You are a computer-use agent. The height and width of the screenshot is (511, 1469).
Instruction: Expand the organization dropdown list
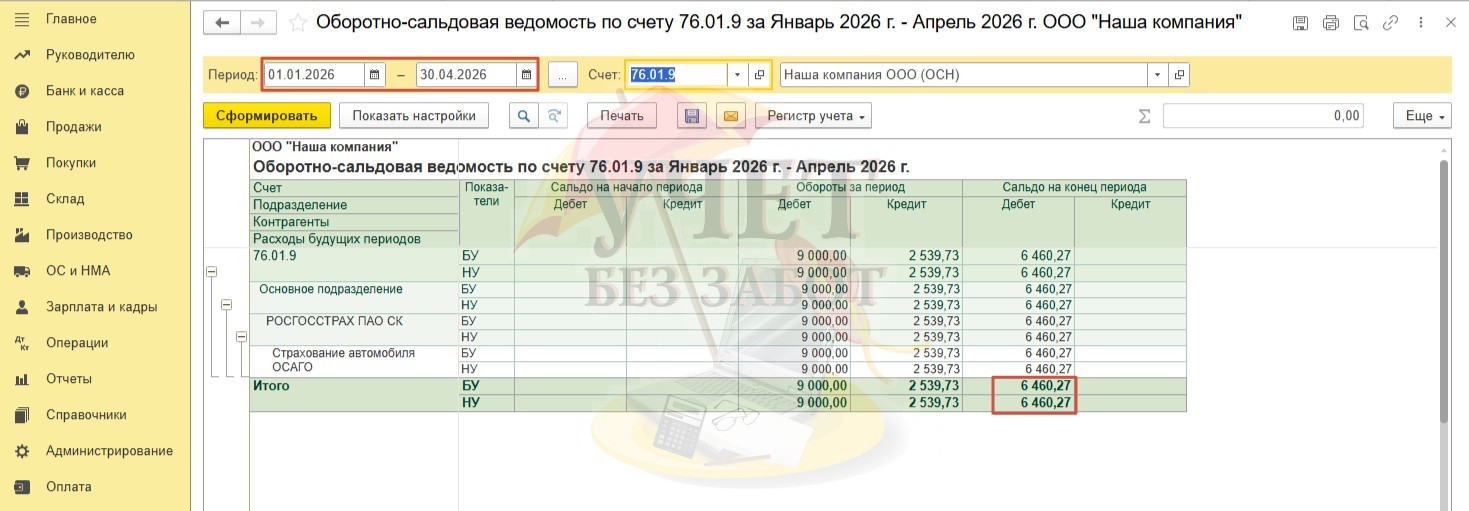point(1157,75)
